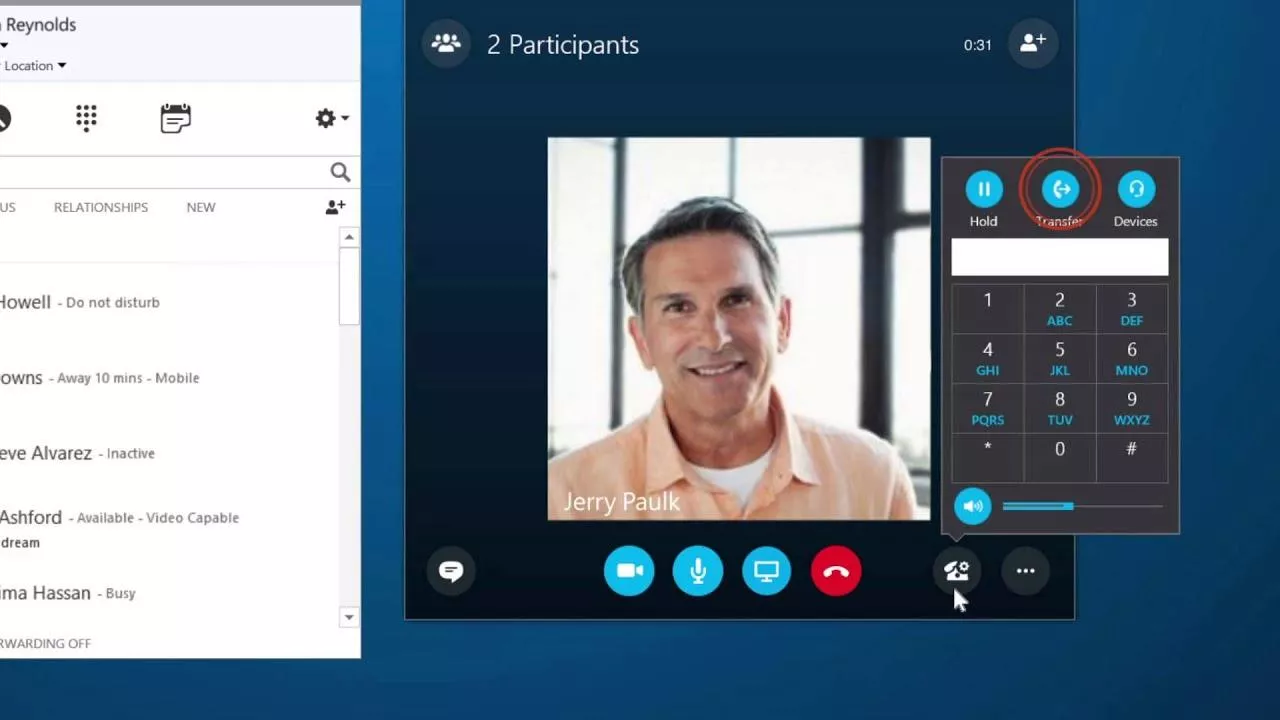Put the call on Hold
1280x720 pixels.
984,189
